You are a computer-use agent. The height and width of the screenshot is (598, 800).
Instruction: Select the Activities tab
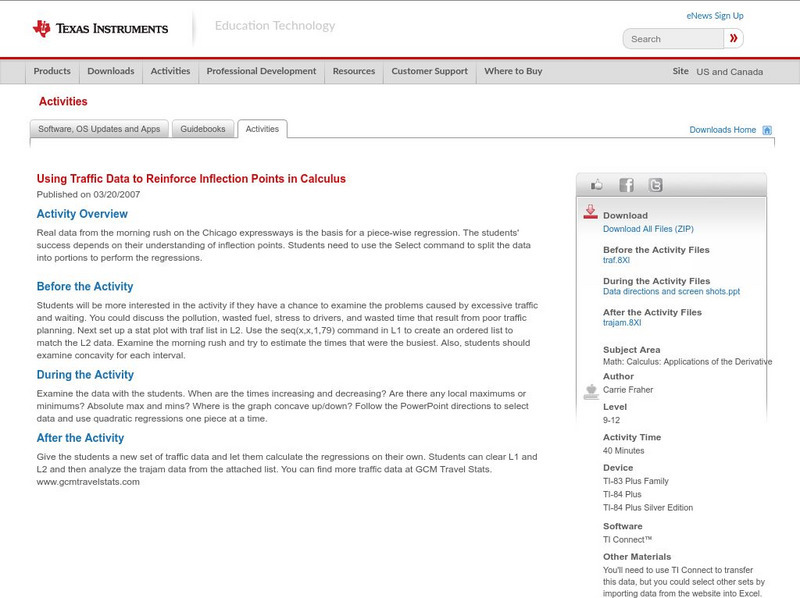click(x=262, y=129)
